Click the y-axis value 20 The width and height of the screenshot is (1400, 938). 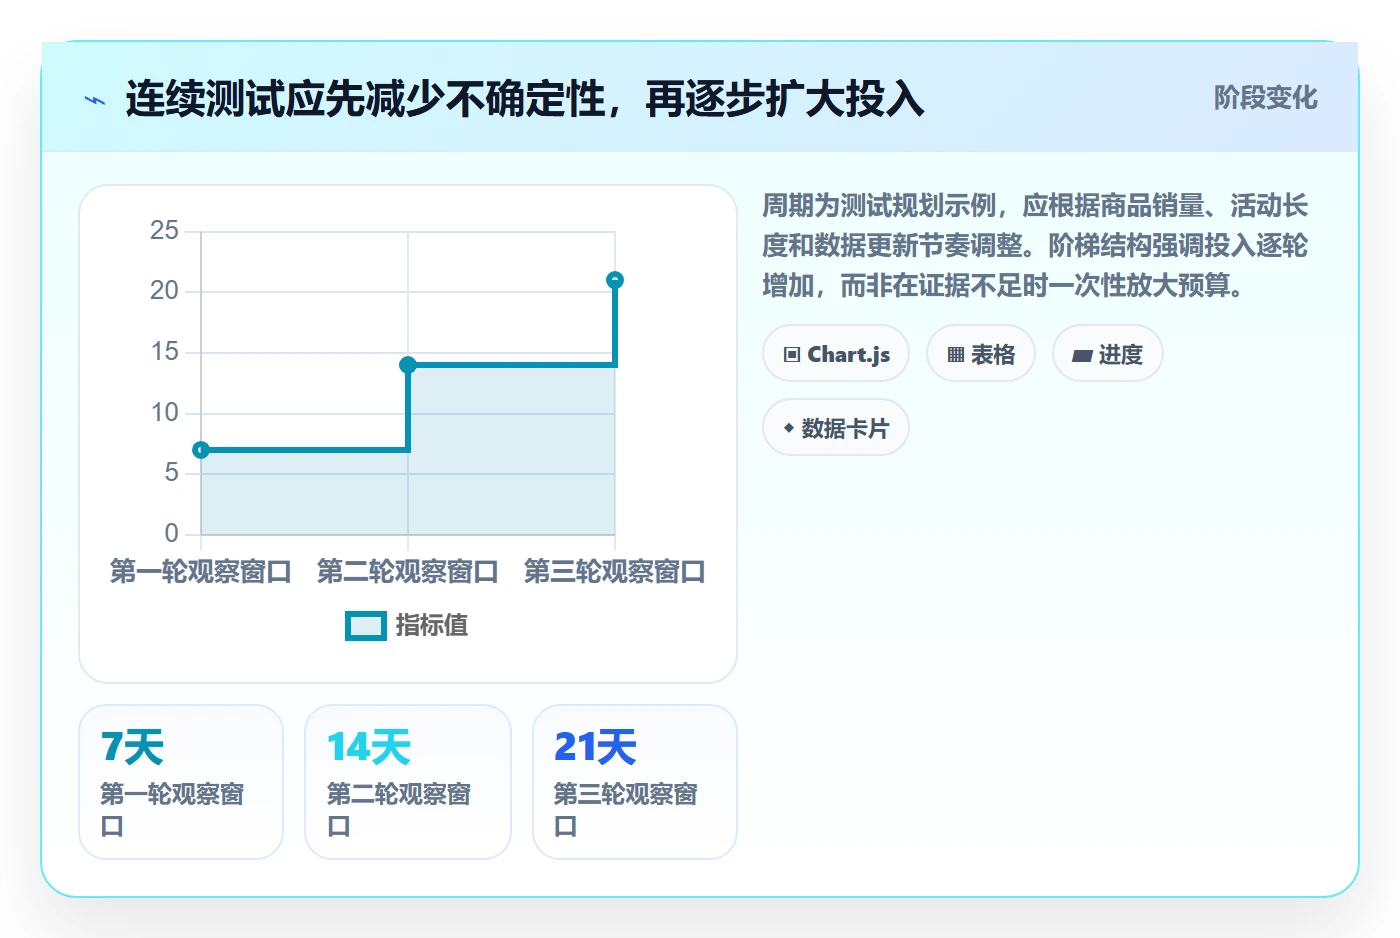pos(164,291)
